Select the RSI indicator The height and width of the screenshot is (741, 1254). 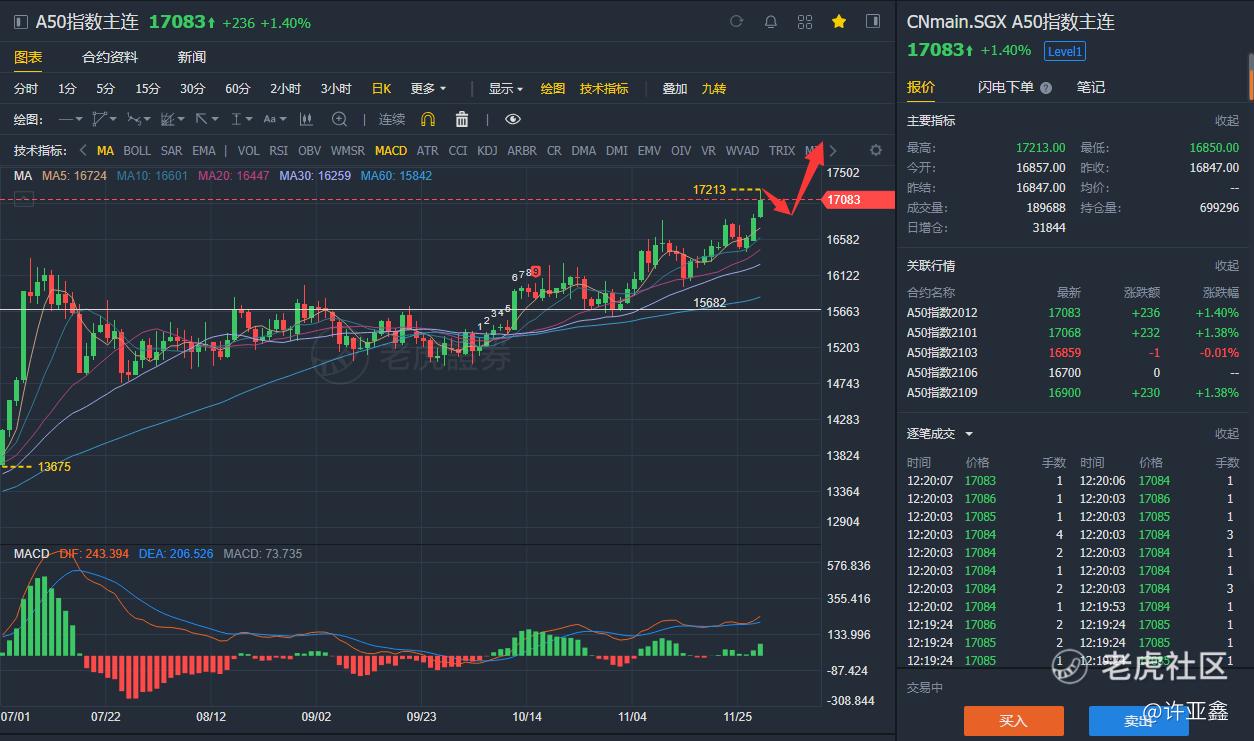click(278, 151)
